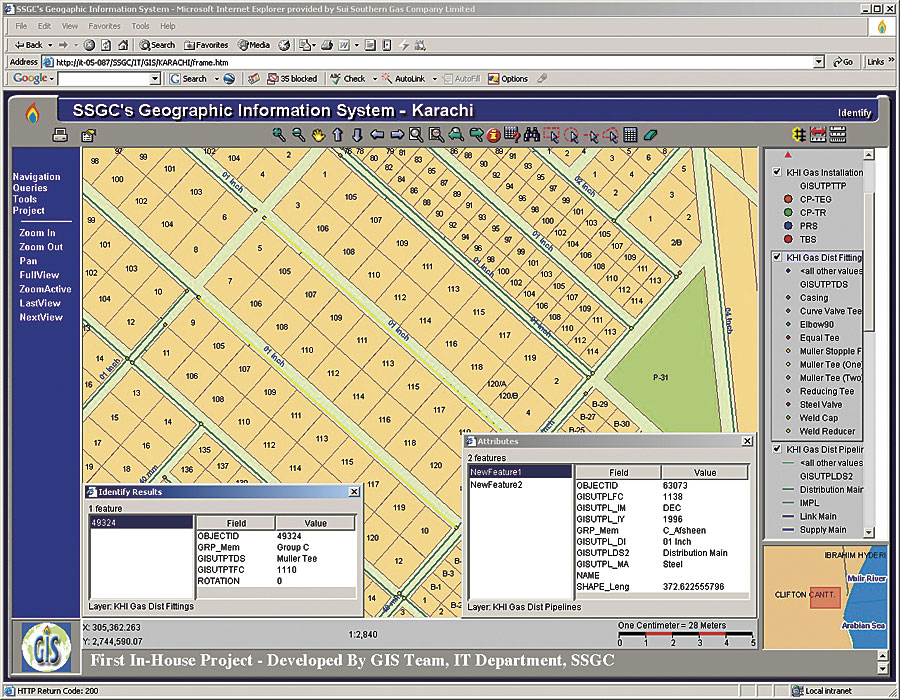Viewport: 900px width, 700px height.
Task: Open the address bar dropdown arrow
Action: [x=819, y=62]
